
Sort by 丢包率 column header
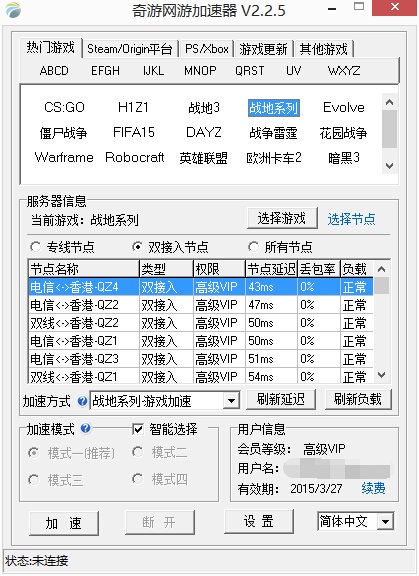[x=319, y=269]
